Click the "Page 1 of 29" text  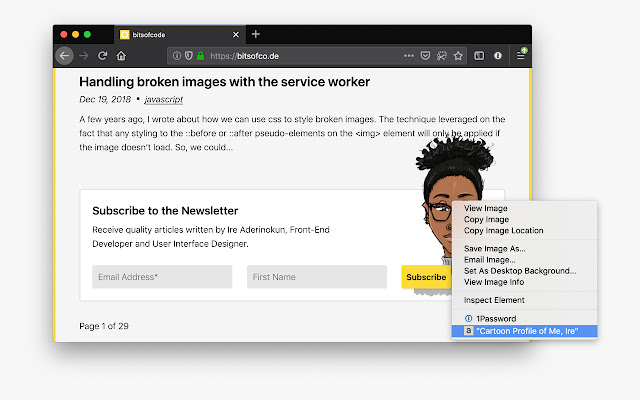104,326
